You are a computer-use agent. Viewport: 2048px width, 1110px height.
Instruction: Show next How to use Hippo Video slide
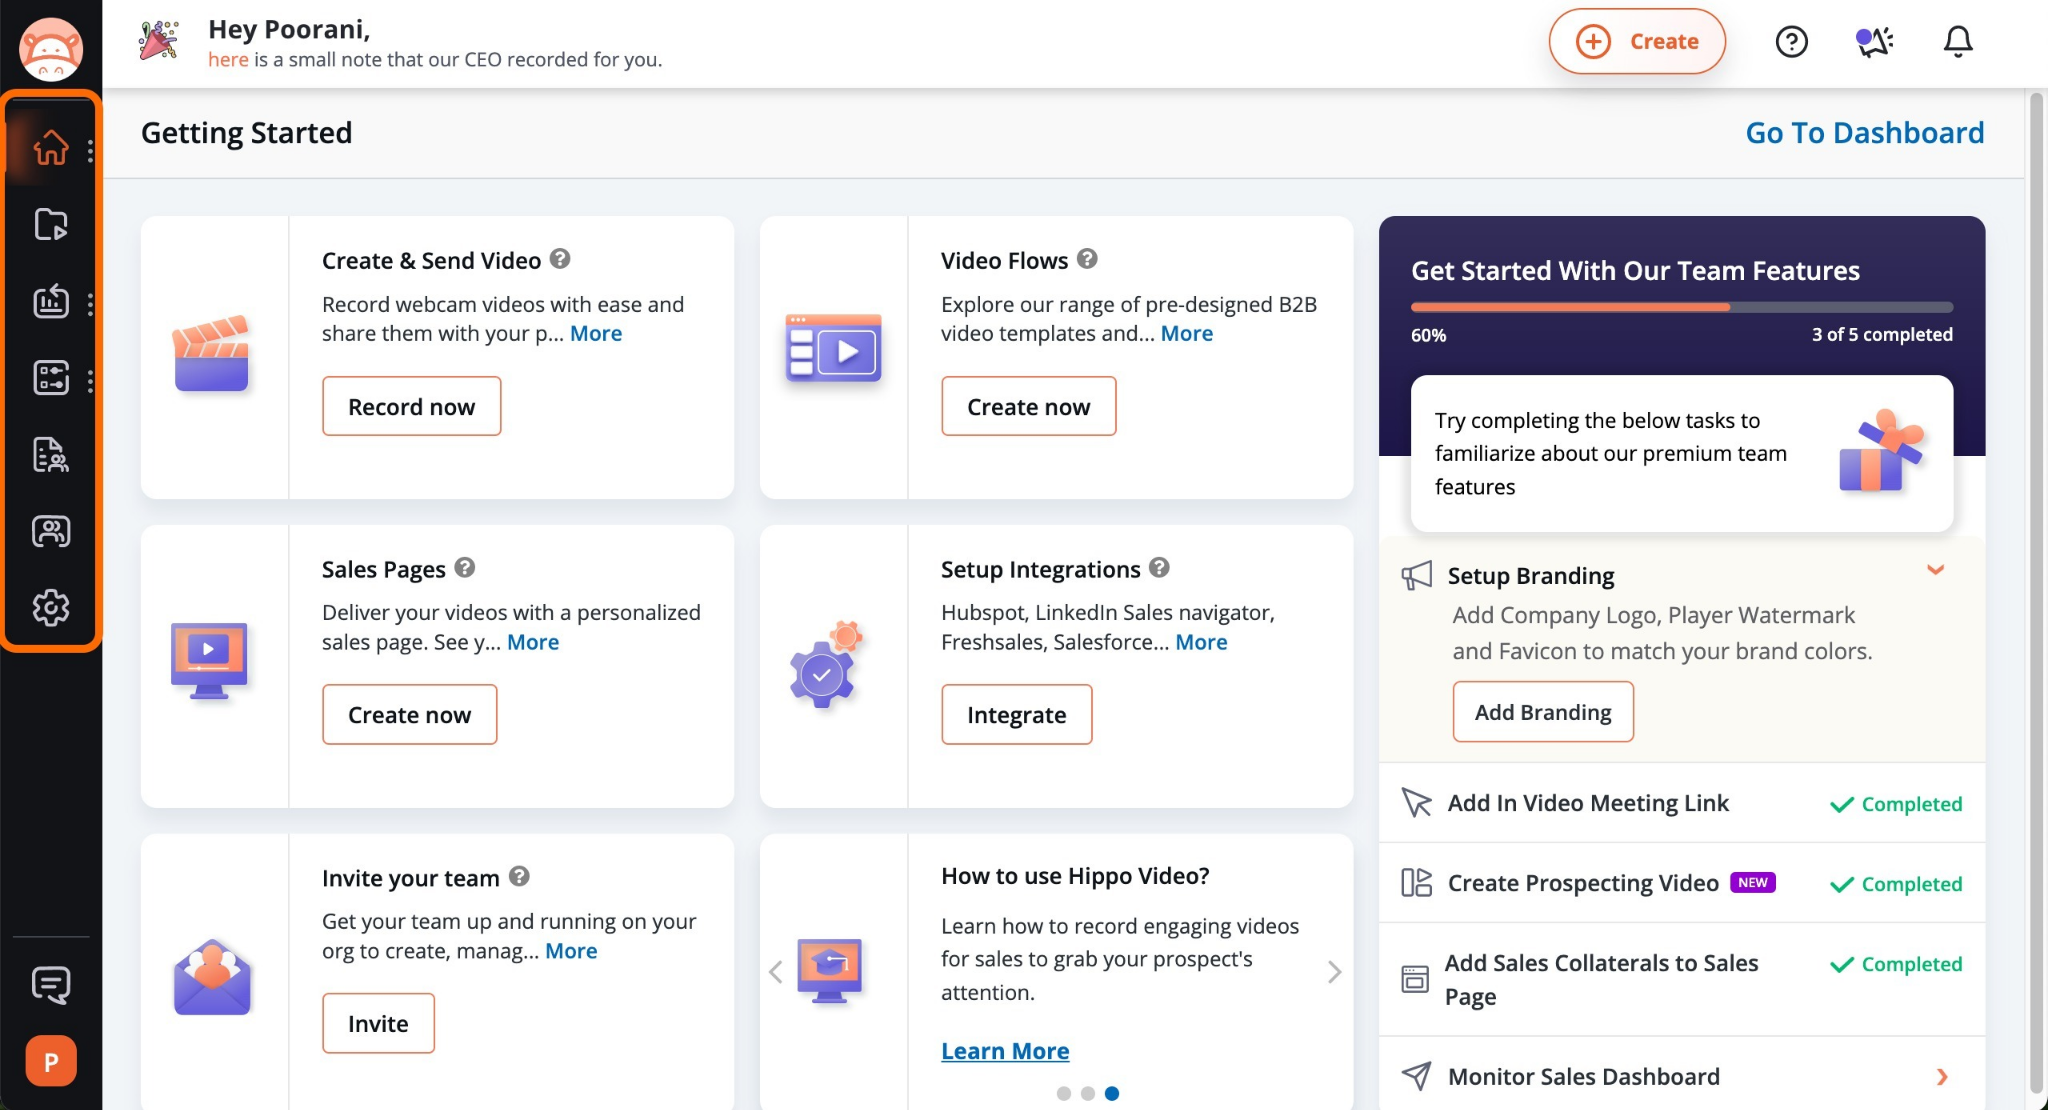pyautogui.click(x=1334, y=972)
